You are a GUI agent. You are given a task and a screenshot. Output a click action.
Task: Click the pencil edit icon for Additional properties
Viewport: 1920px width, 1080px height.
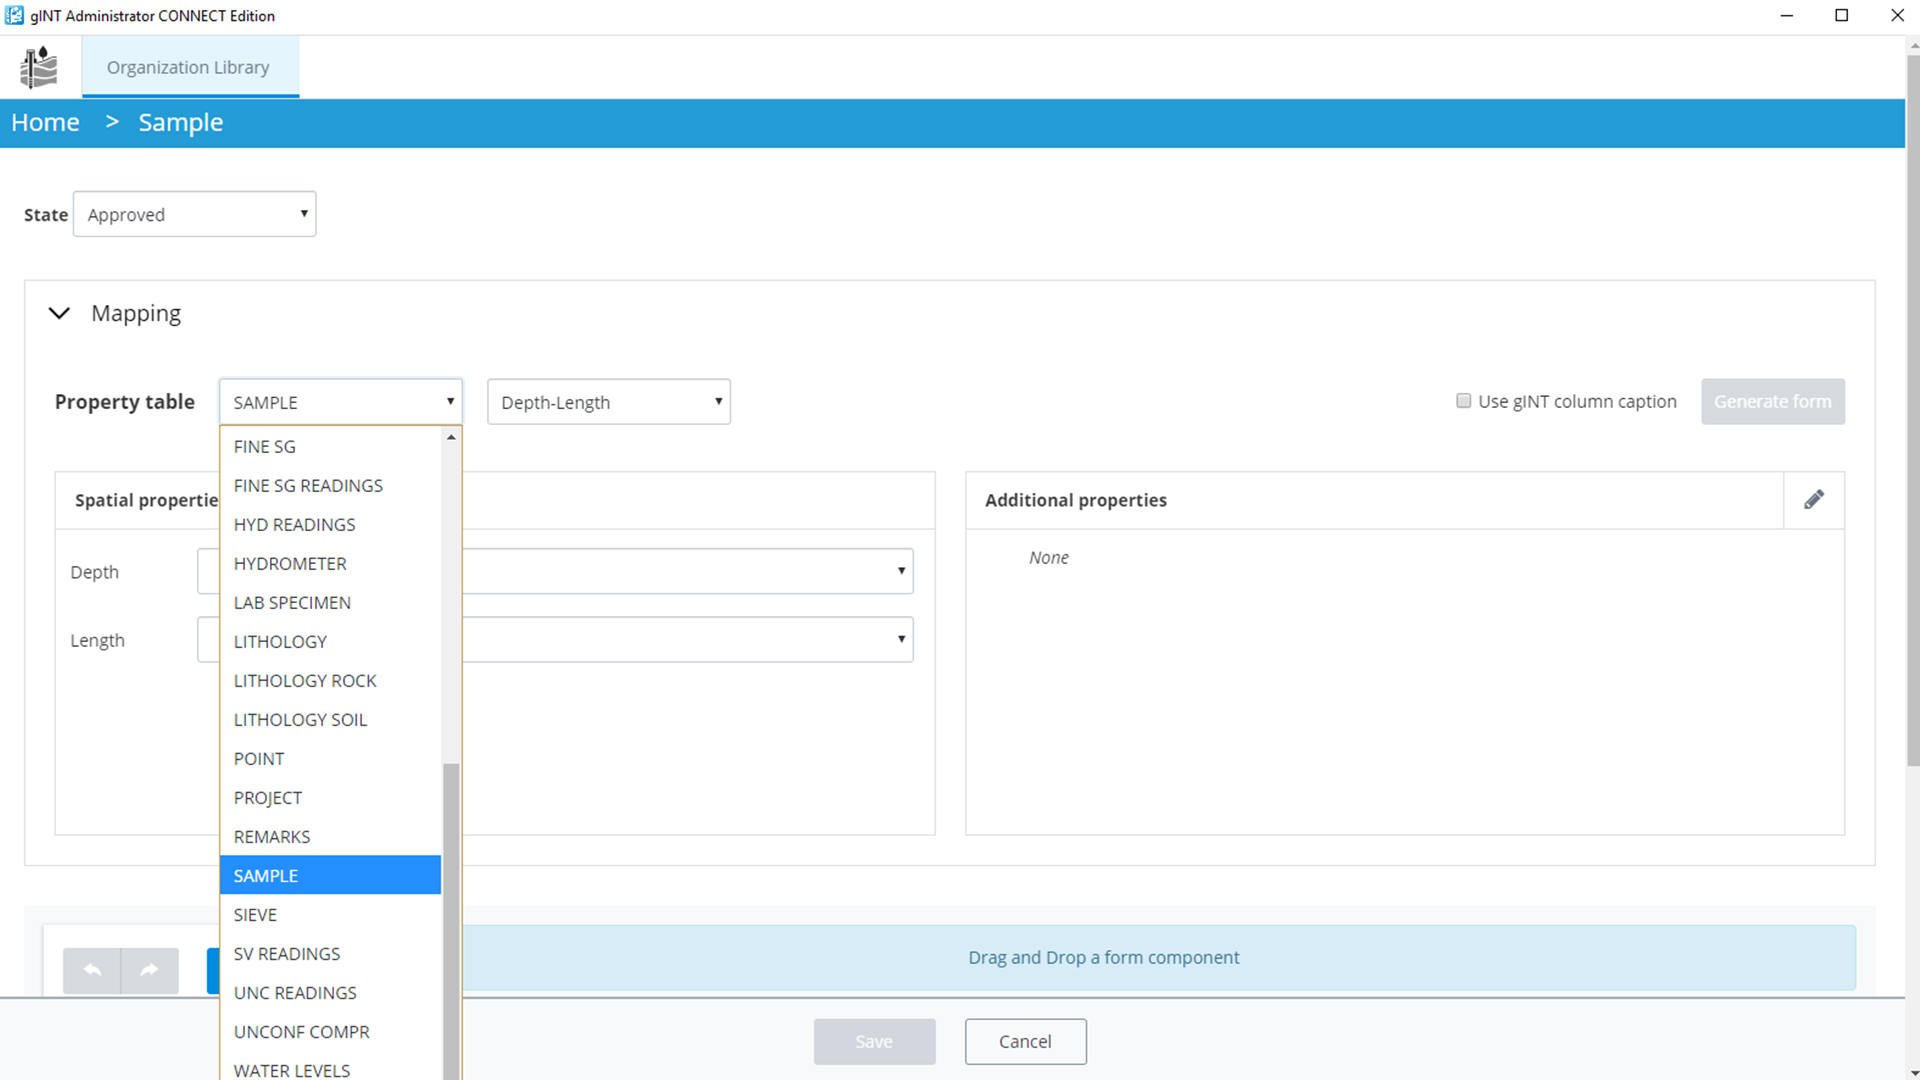coord(1814,500)
